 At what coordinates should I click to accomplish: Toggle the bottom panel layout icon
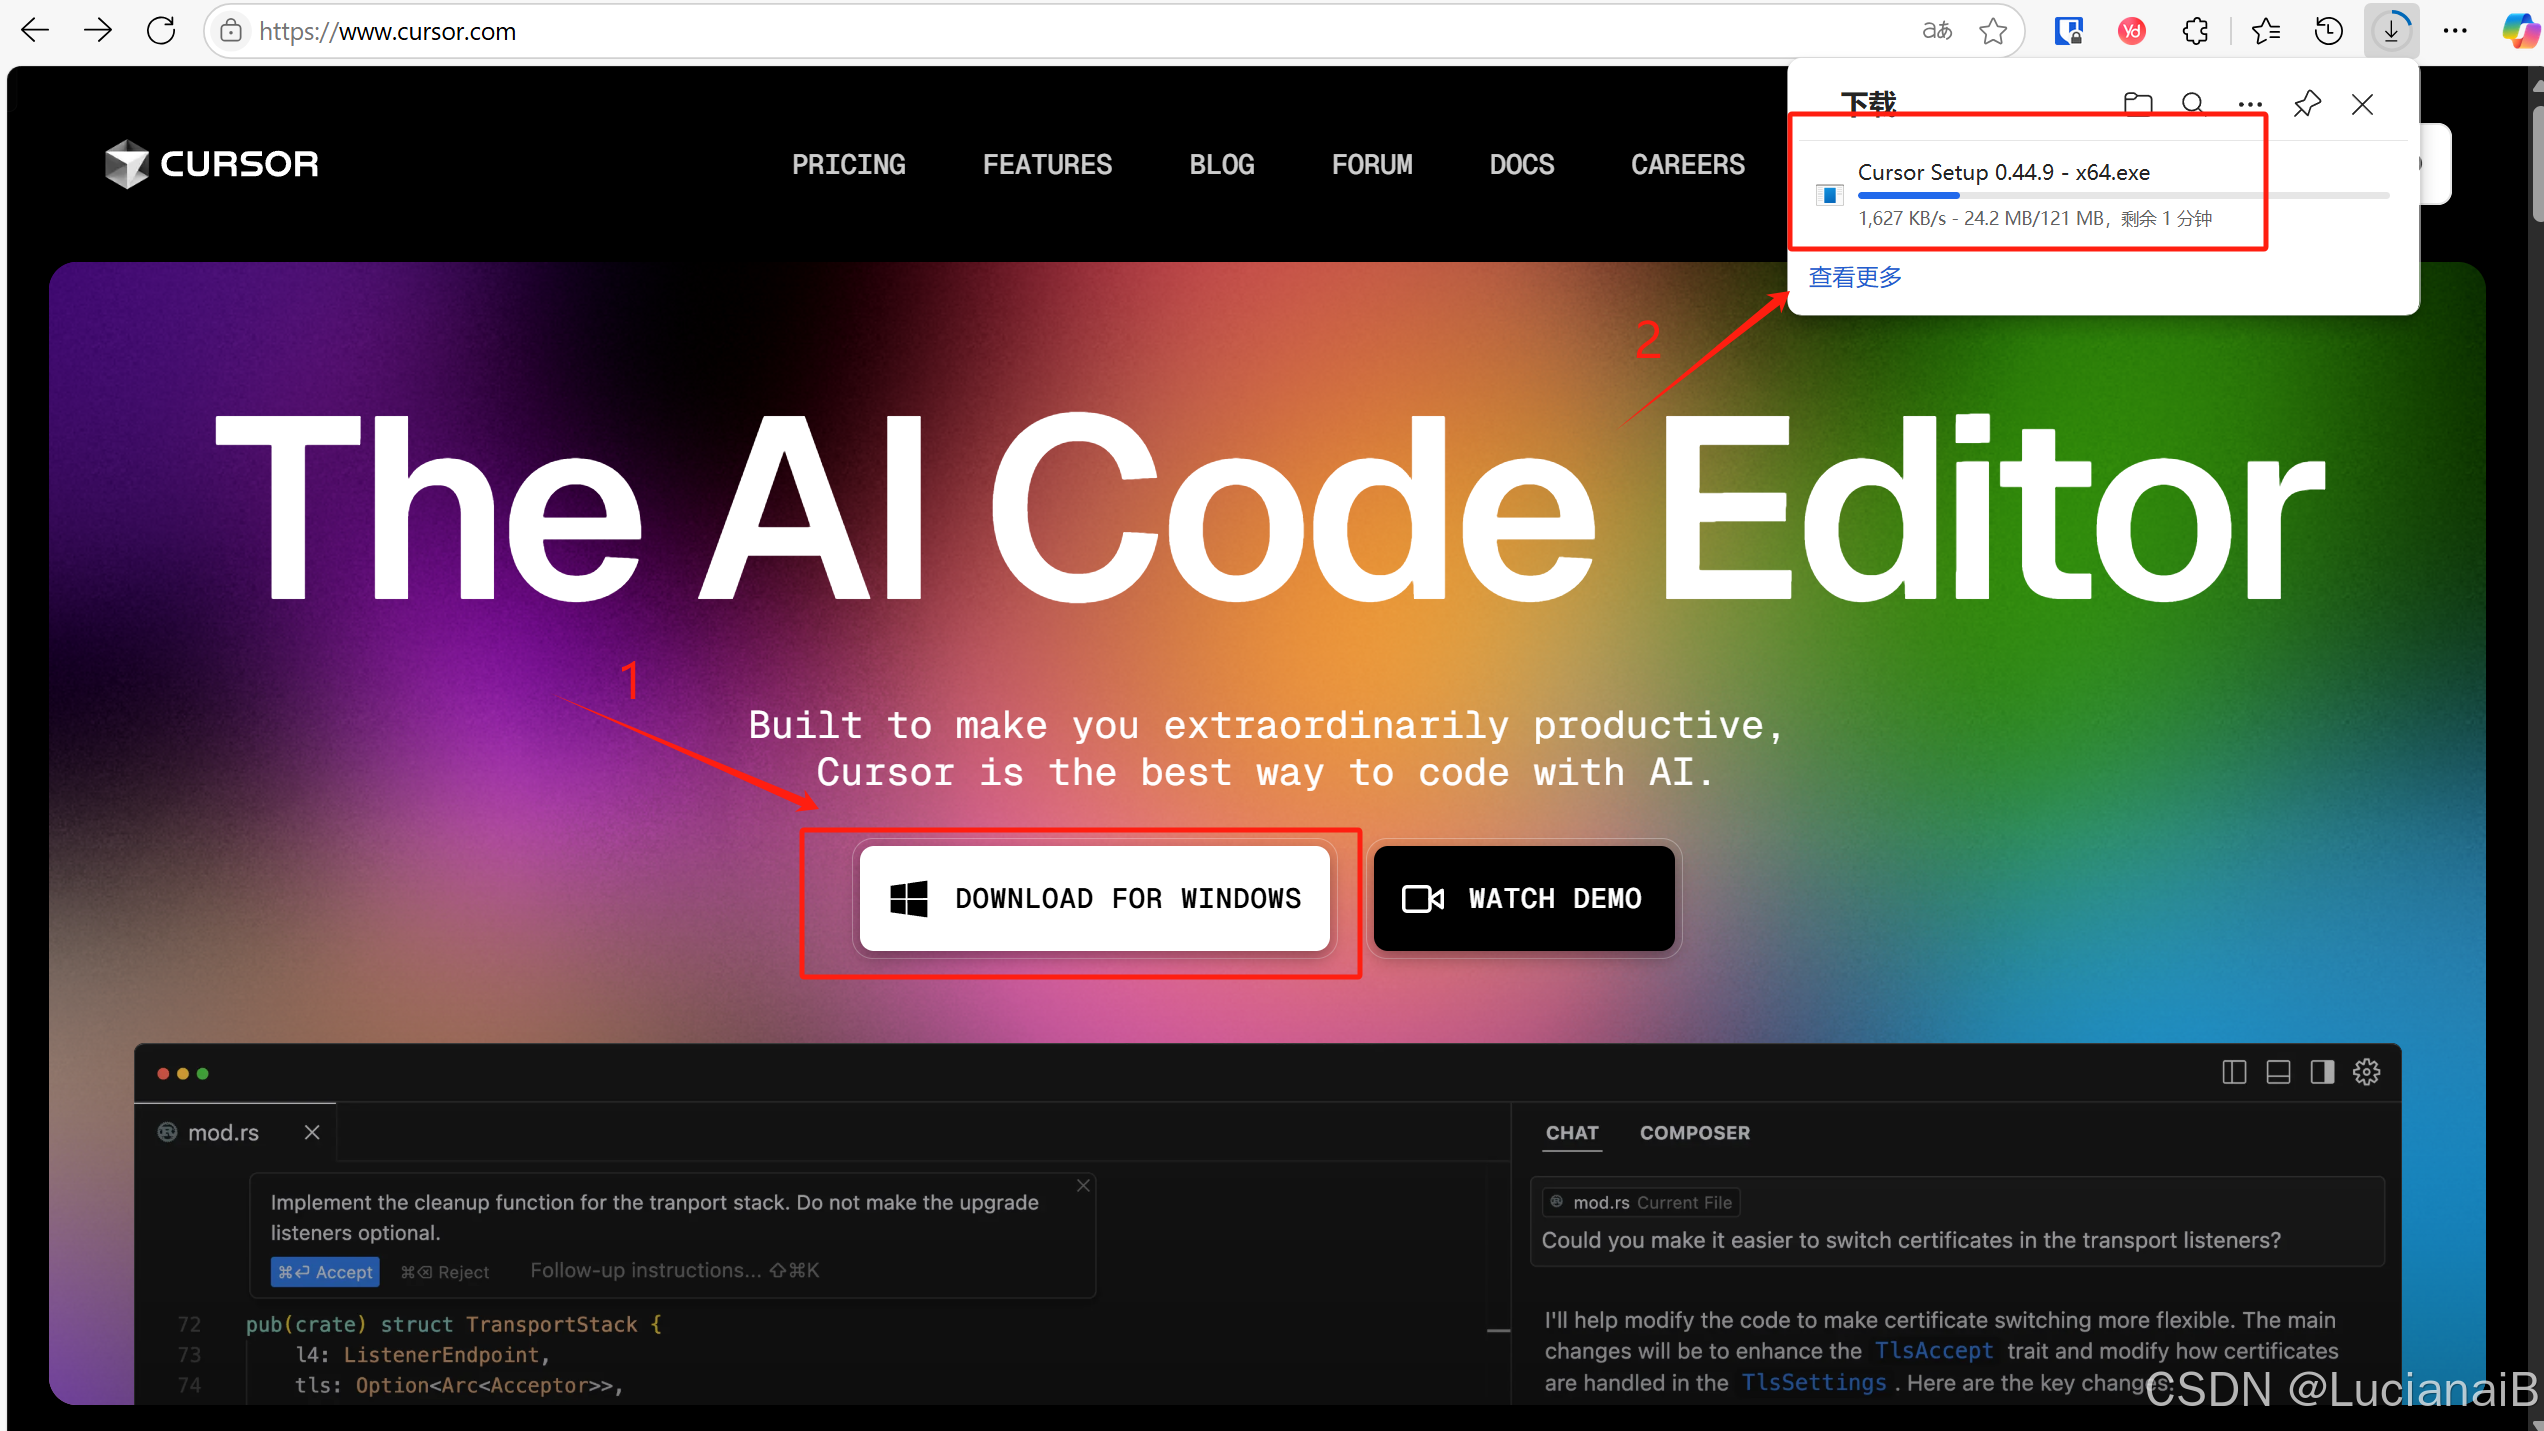click(2278, 1073)
